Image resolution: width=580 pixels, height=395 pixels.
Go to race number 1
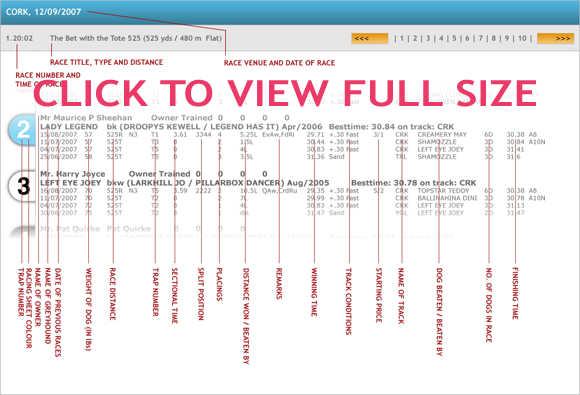click(x=402, y=38)
